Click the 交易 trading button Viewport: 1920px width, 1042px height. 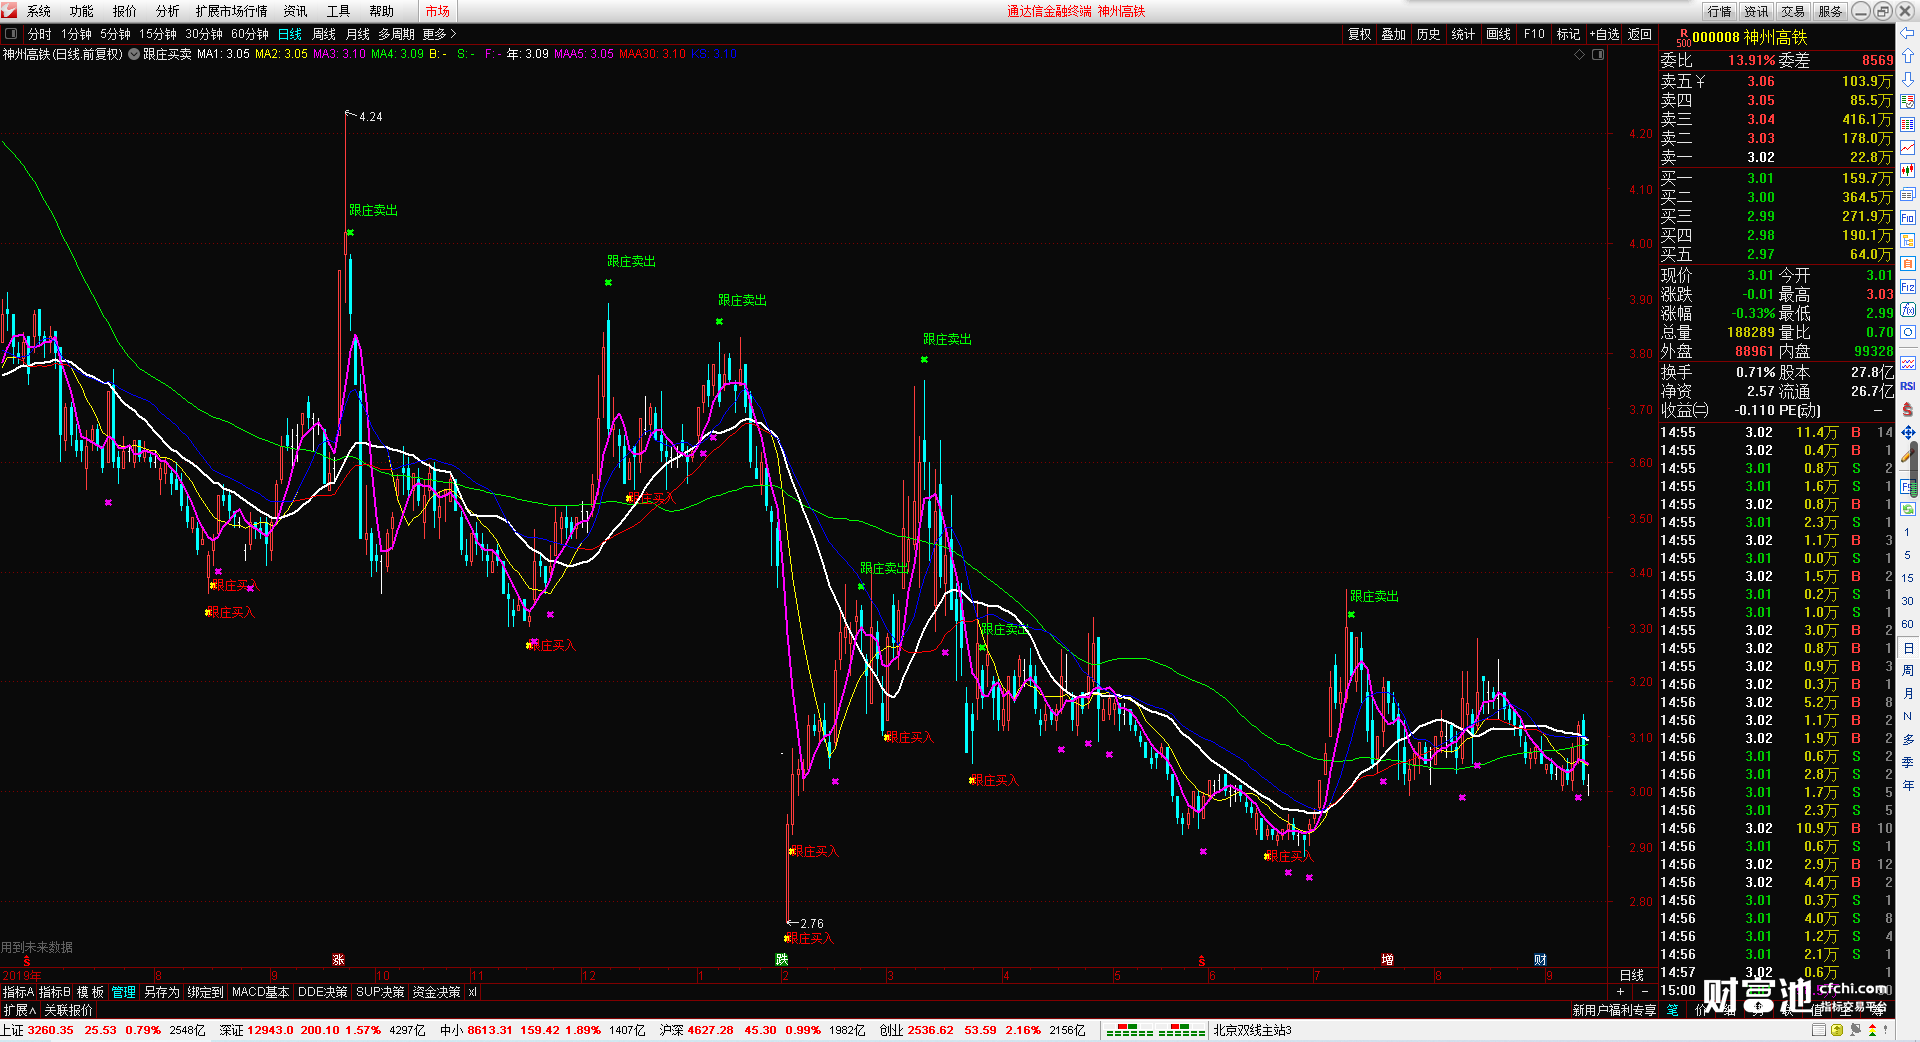pyautogui.click(x=1794, y=11)
